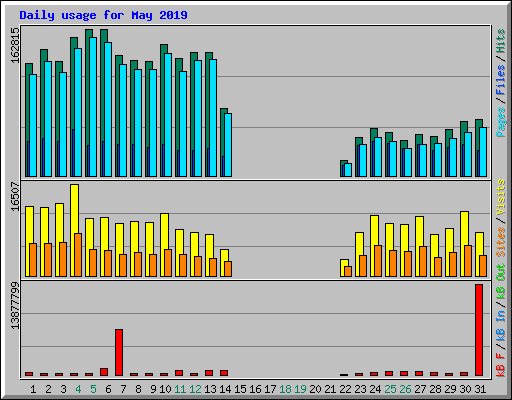This screenshot has width=512, height=400.
Task: Click the red kB bar for day 6
Action: coord(104,372)
